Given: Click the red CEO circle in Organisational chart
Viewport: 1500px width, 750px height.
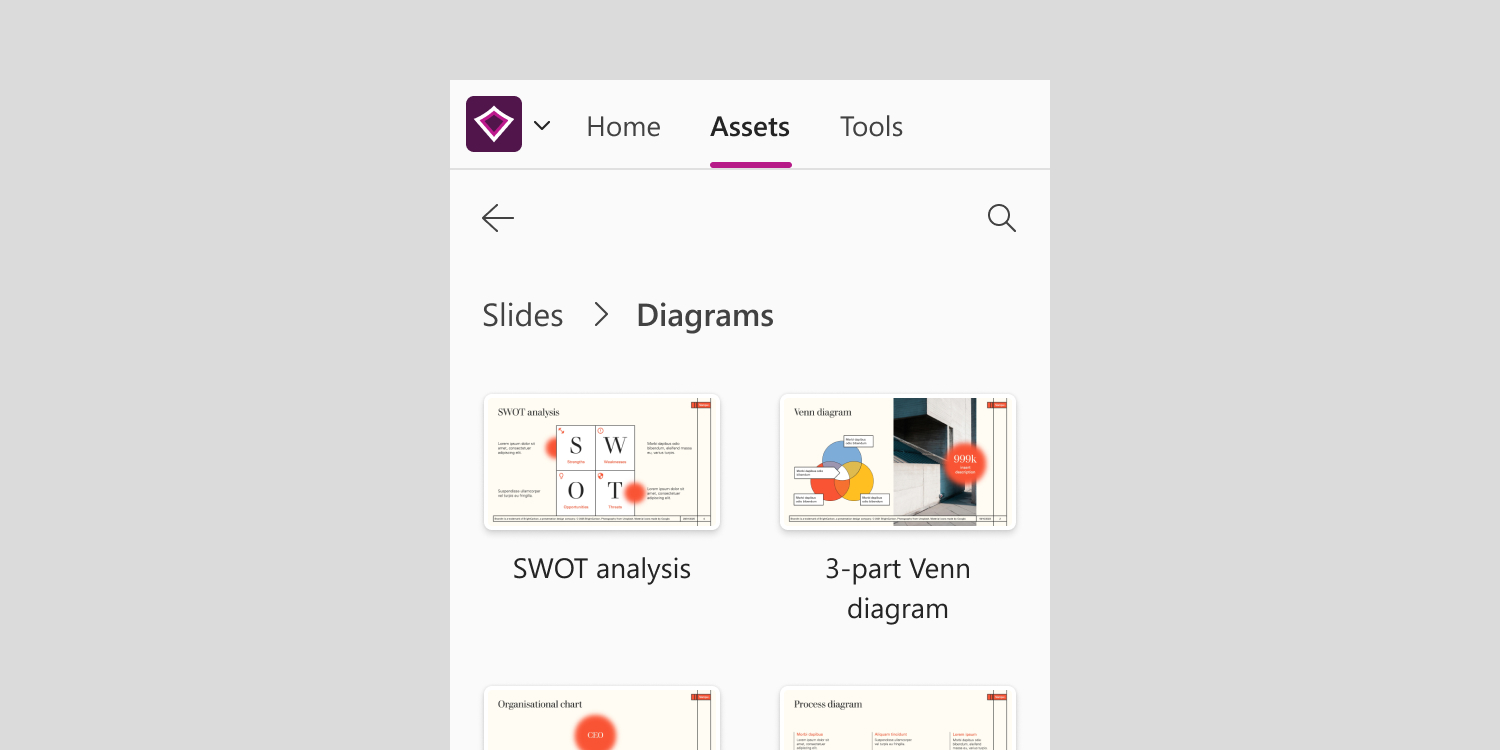Looking at the screenshot, I should coord(595,734).
